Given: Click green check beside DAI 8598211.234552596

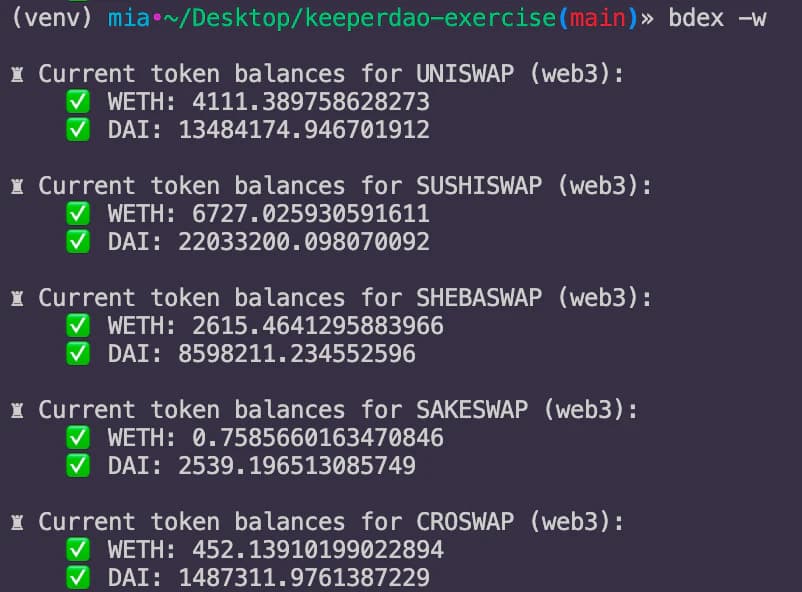Looking at the screenshot, I should coord(78,354).
